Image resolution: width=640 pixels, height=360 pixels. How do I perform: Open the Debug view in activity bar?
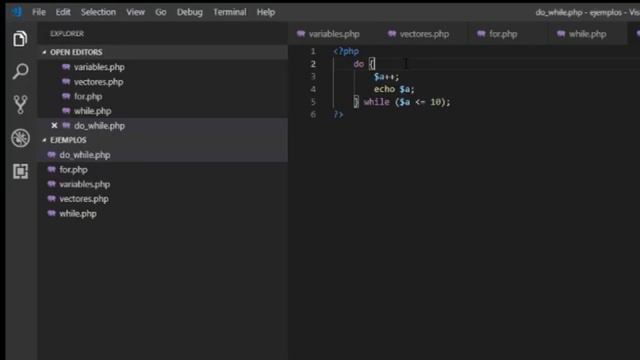[x=20, y=138]
